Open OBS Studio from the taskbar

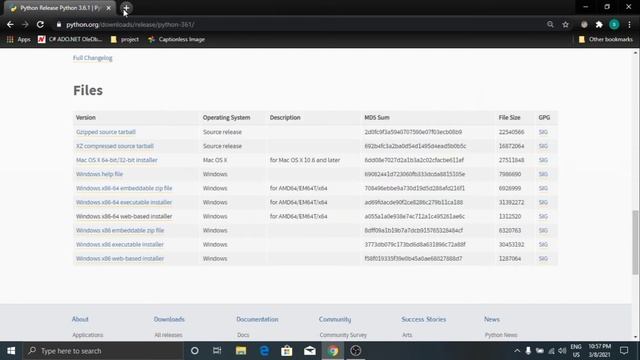click(356, 351)
